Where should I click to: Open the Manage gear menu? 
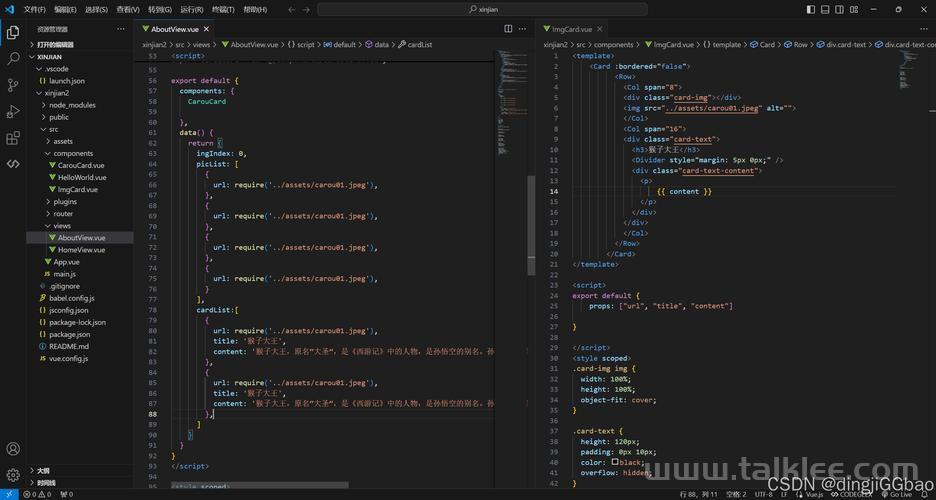click(x=13, y=475)
